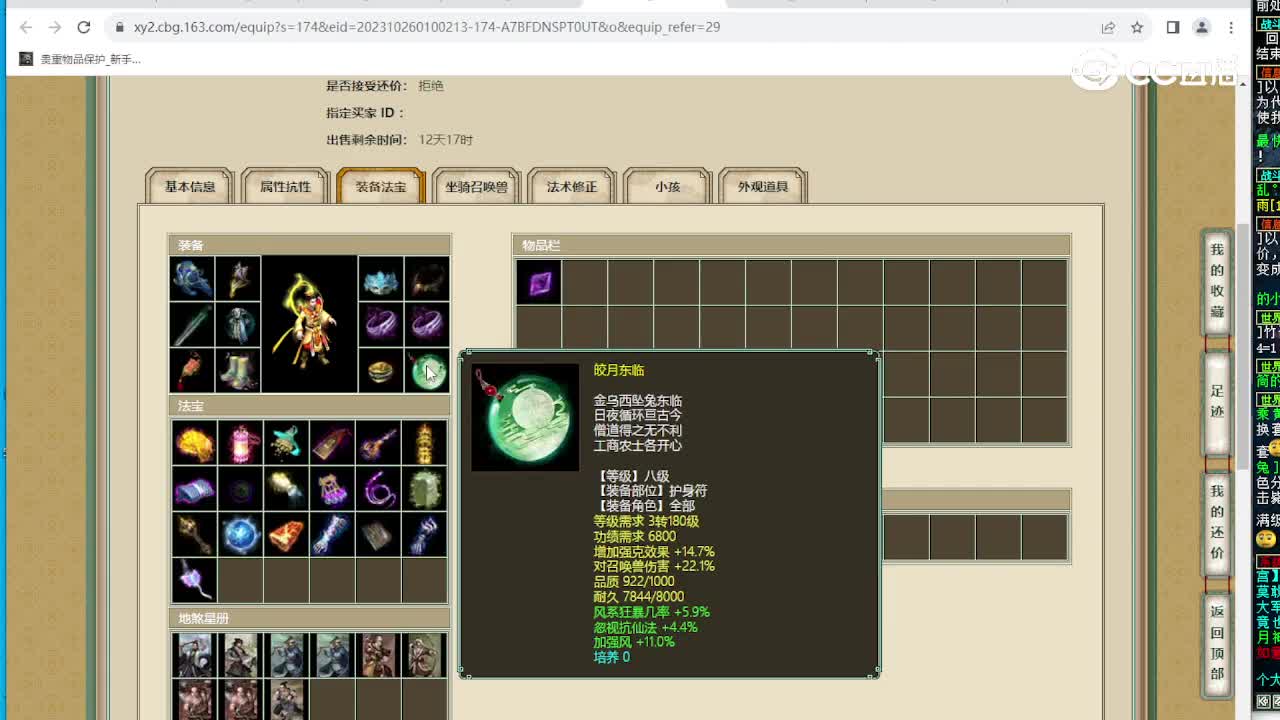
Task: Select the orange seal brick treasure
Action: 286,534
